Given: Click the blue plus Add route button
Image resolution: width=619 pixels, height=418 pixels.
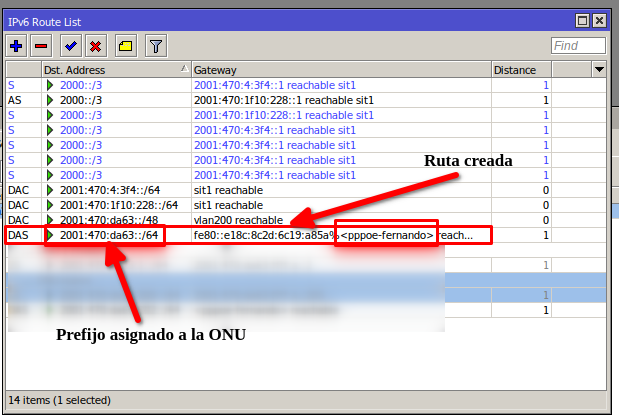Looking at the screenshot, I should (16, 45).
